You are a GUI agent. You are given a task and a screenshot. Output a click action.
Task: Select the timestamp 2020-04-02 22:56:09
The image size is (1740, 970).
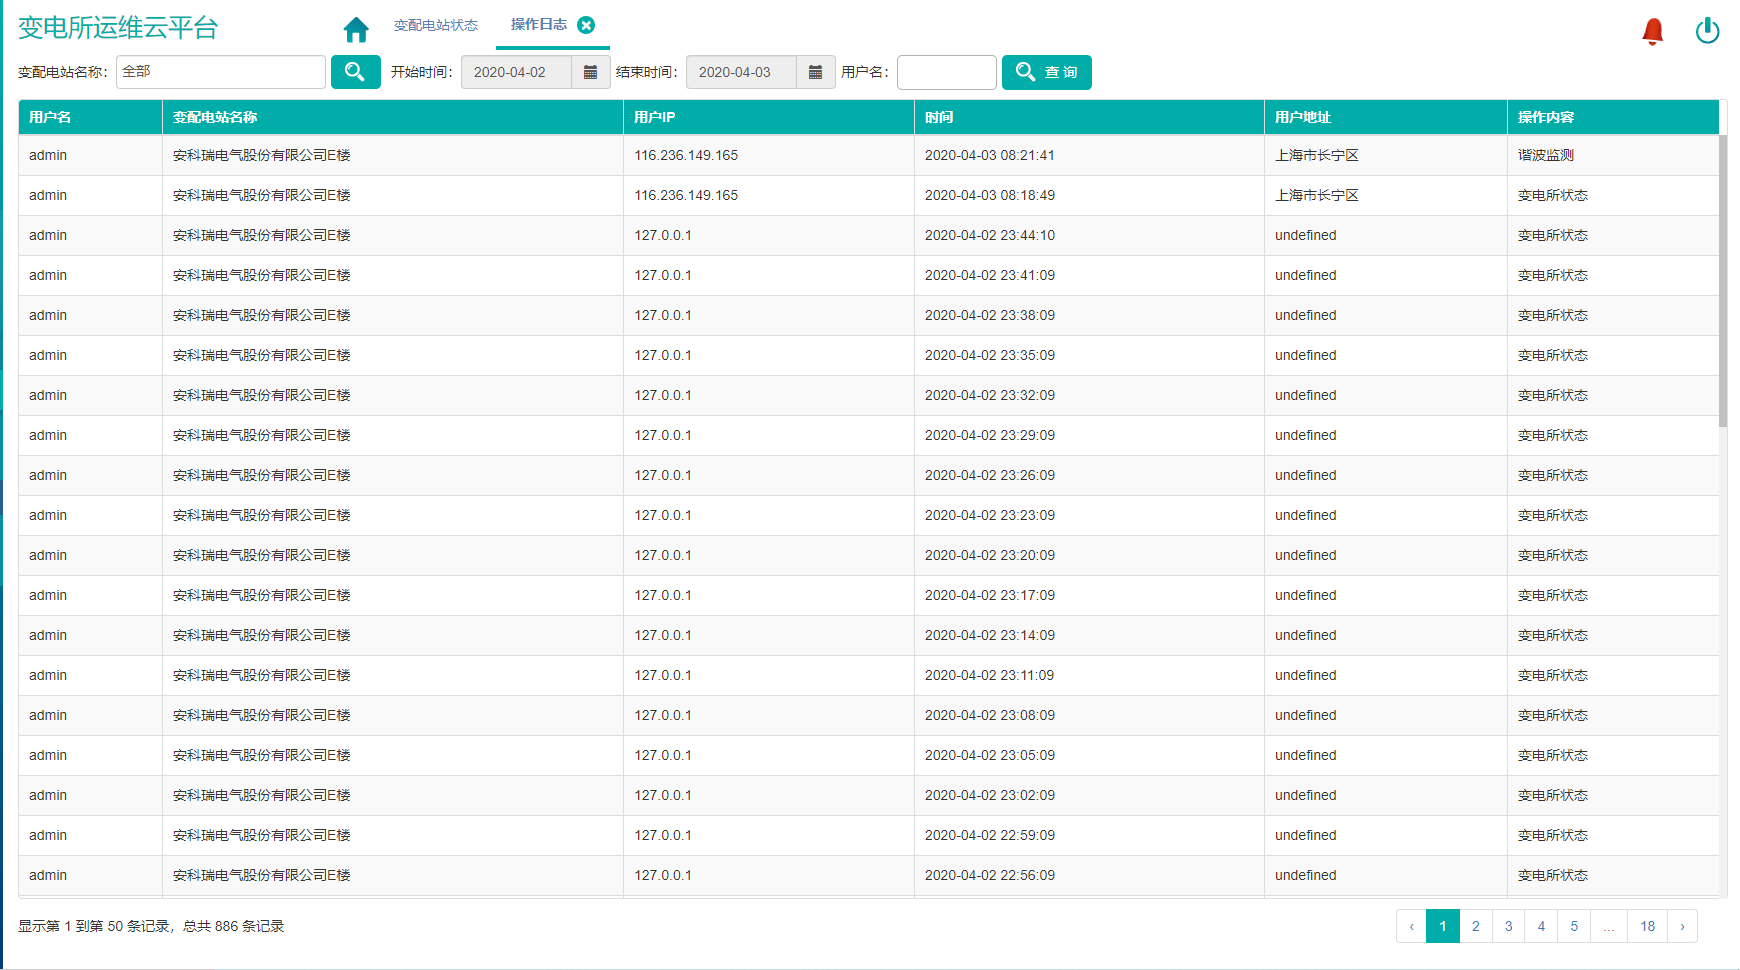(x=990, y=875)
